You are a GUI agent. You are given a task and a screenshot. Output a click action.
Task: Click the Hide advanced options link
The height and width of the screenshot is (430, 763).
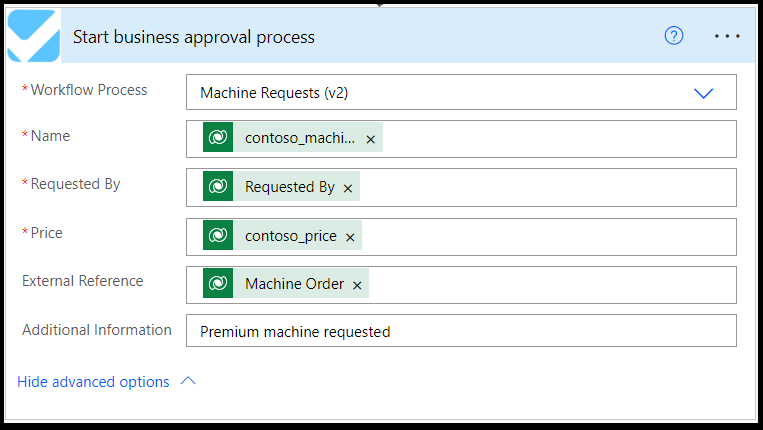coord(93,381)
